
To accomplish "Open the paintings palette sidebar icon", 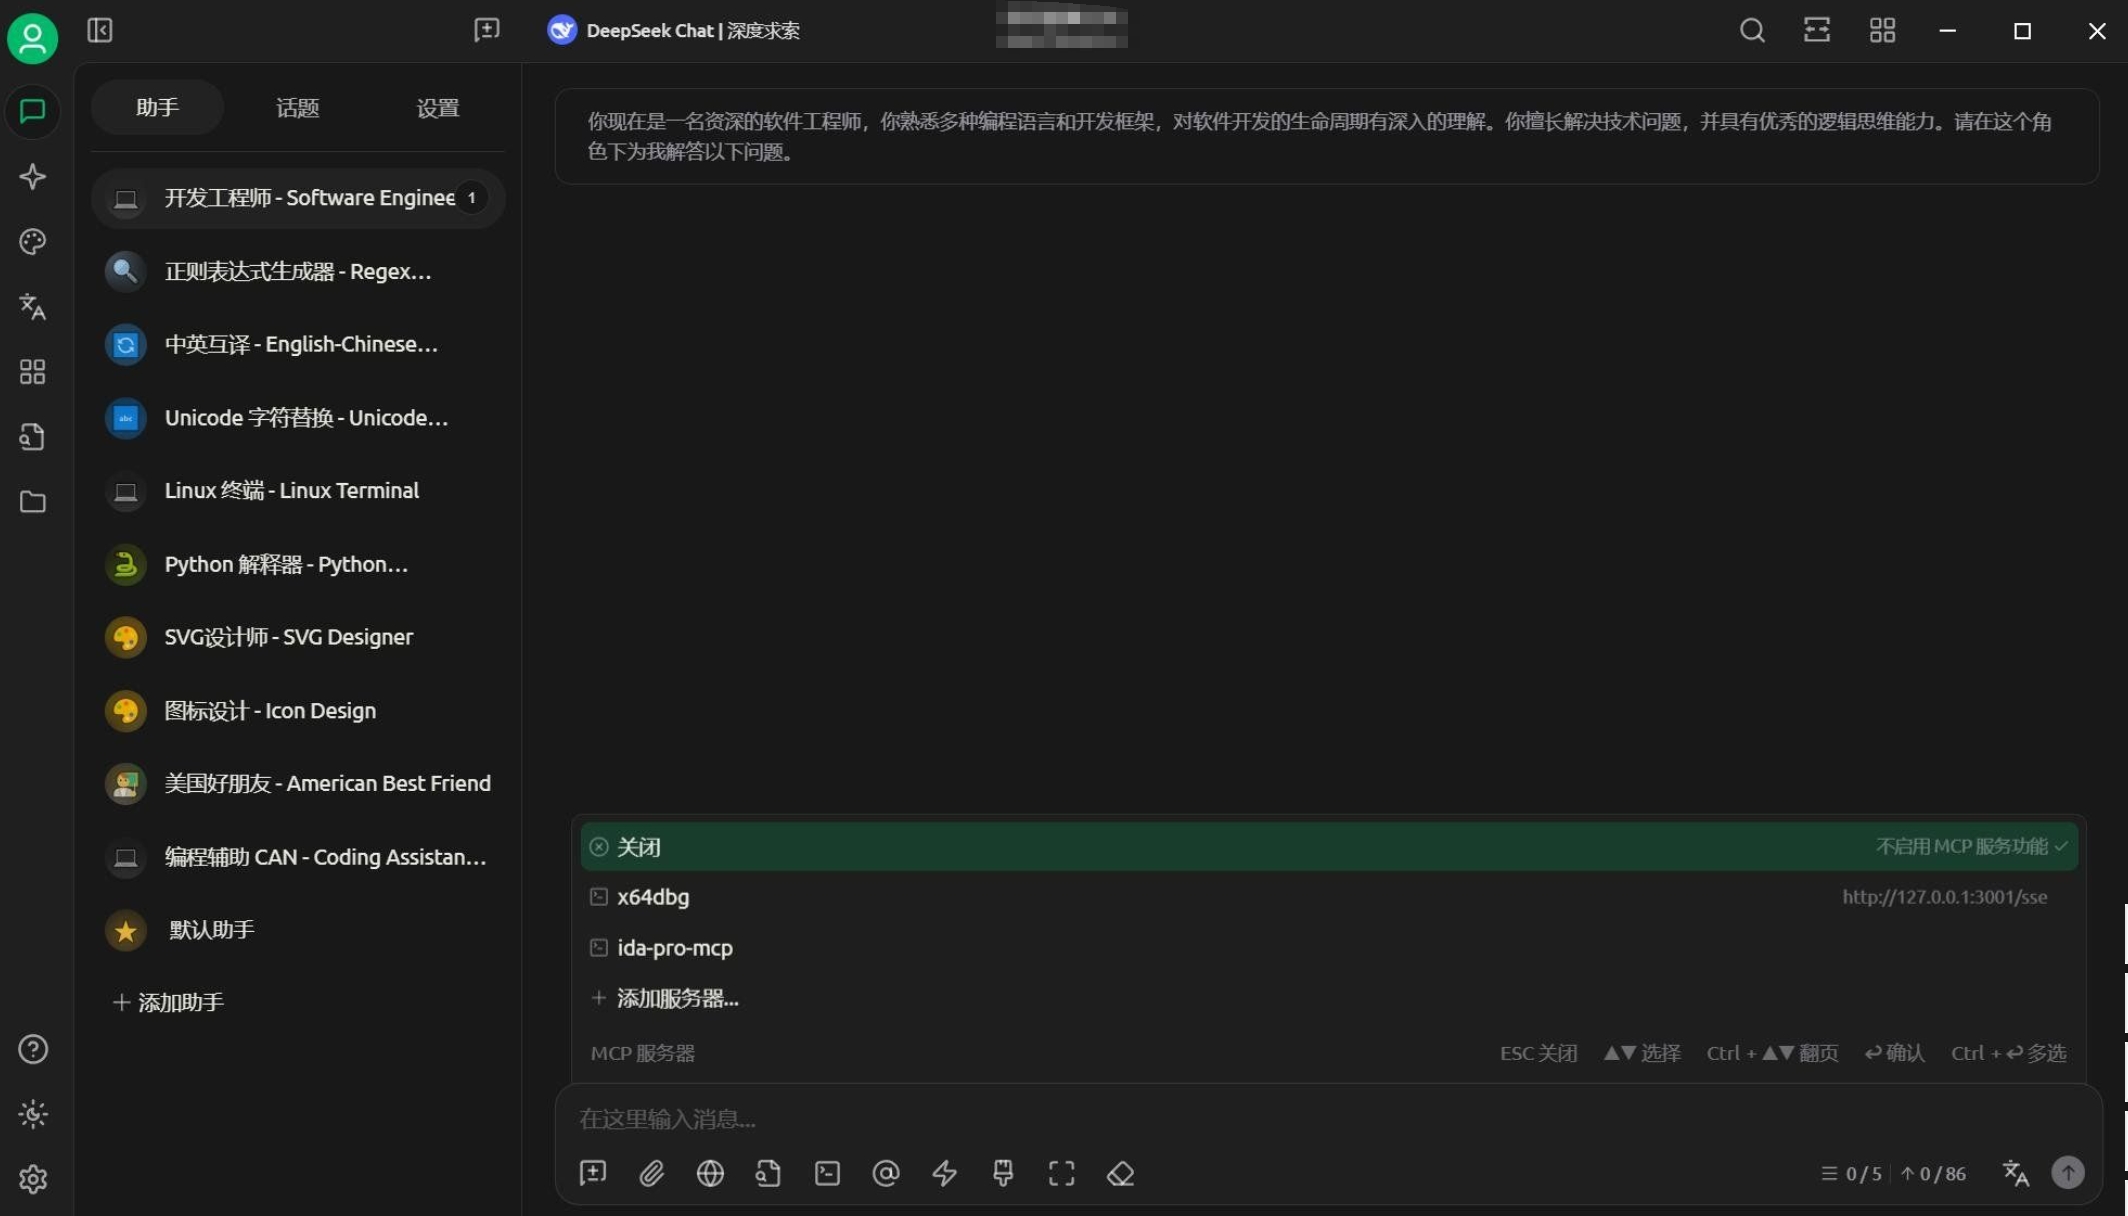I will click(32, 241).
